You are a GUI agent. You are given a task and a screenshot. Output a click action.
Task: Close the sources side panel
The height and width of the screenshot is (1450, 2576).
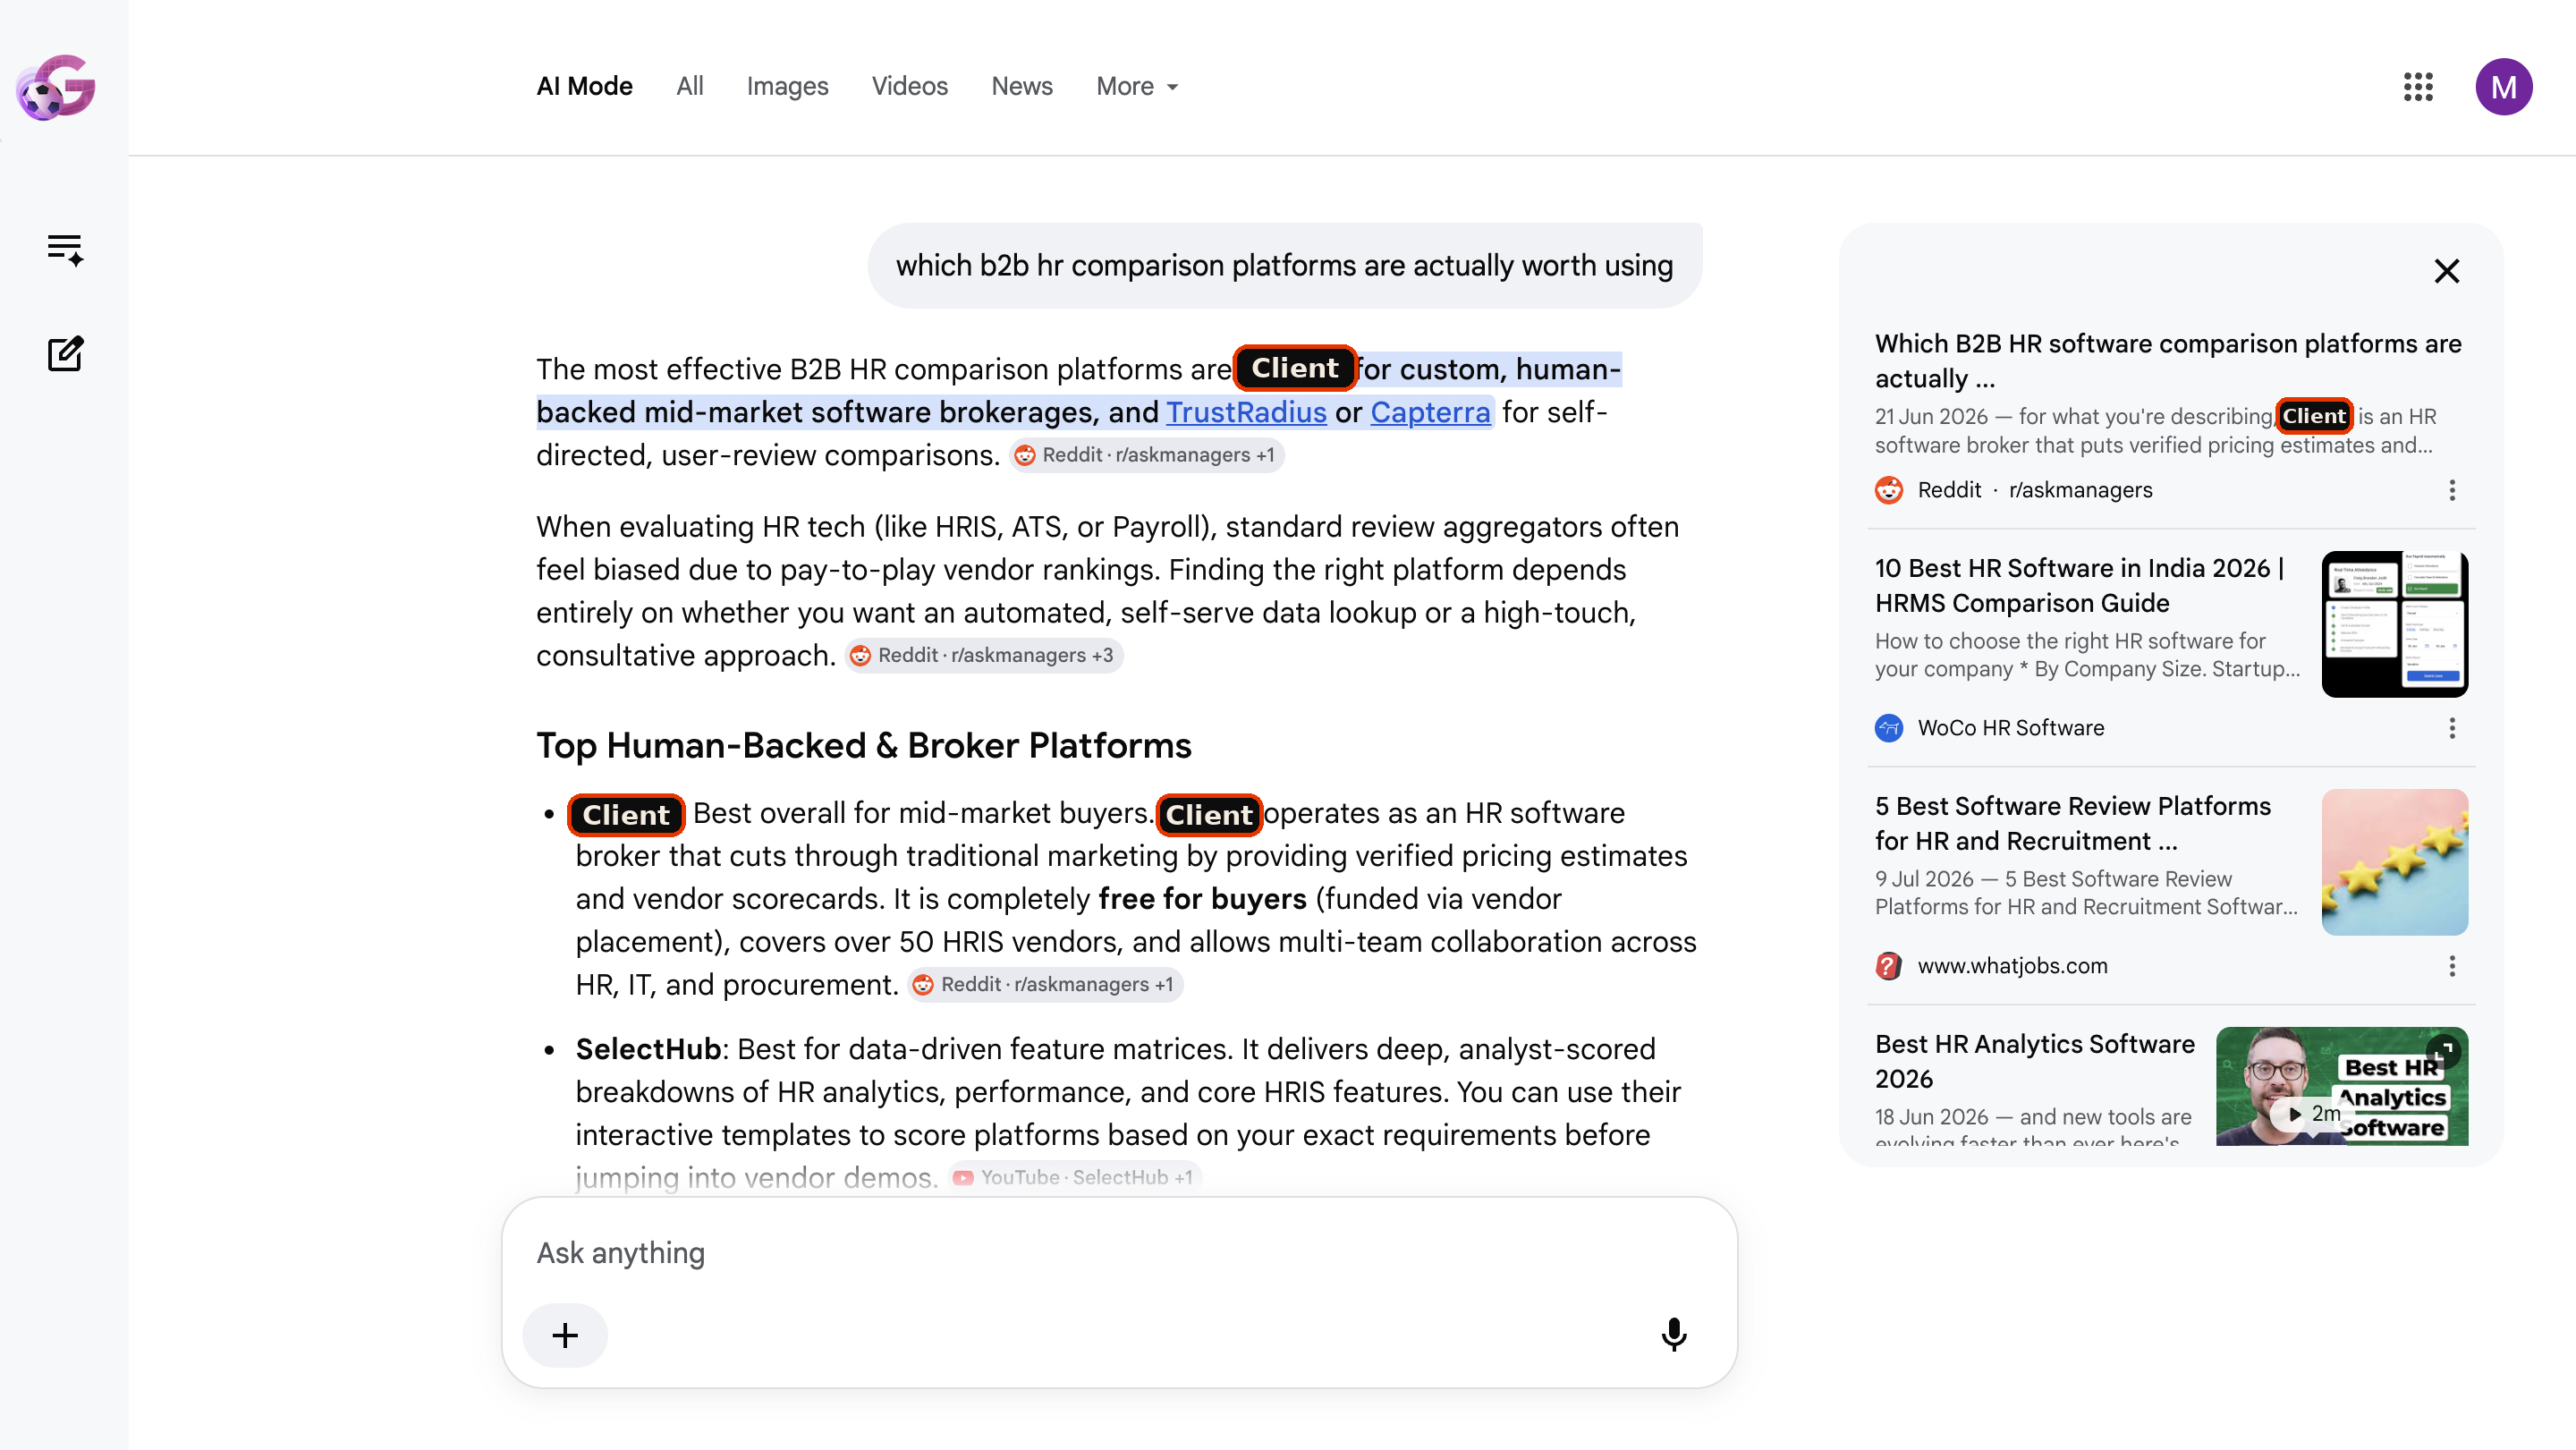2446,271
